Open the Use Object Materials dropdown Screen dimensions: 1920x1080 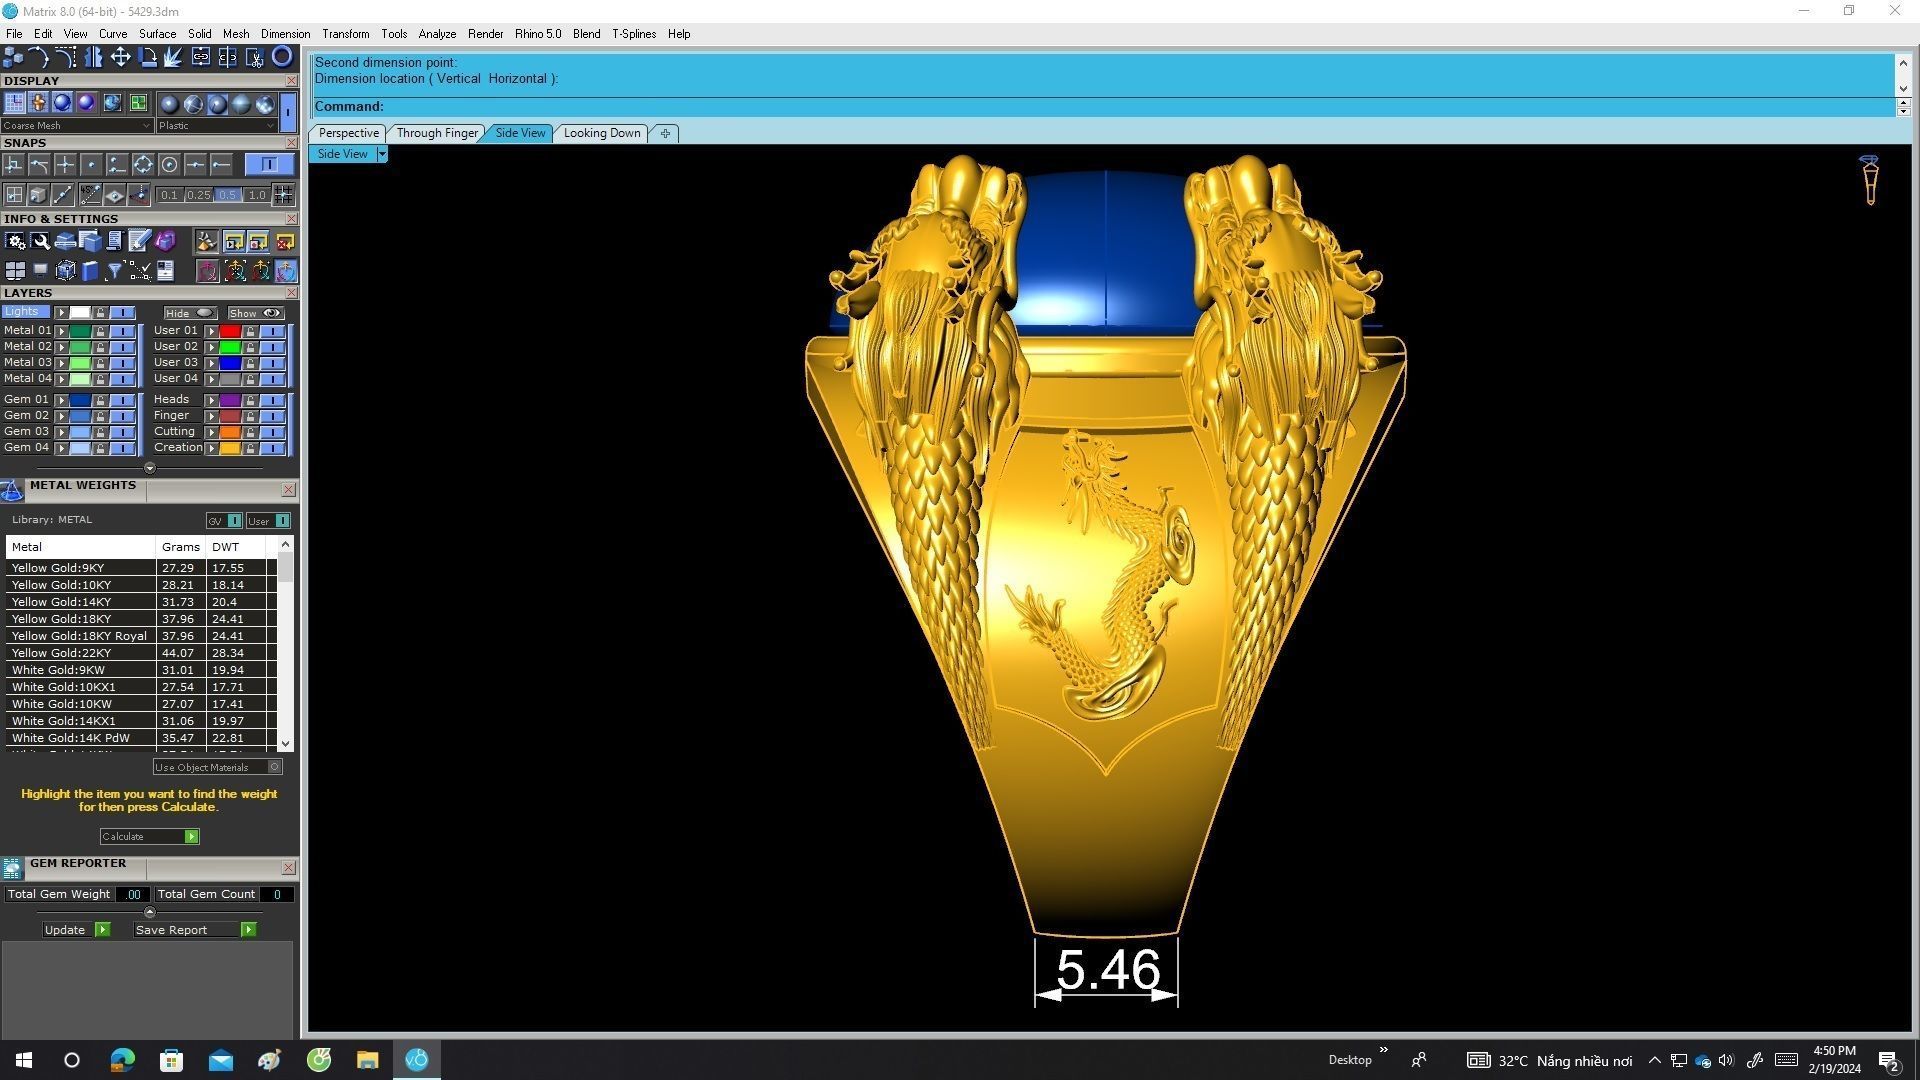click(217, 767)
